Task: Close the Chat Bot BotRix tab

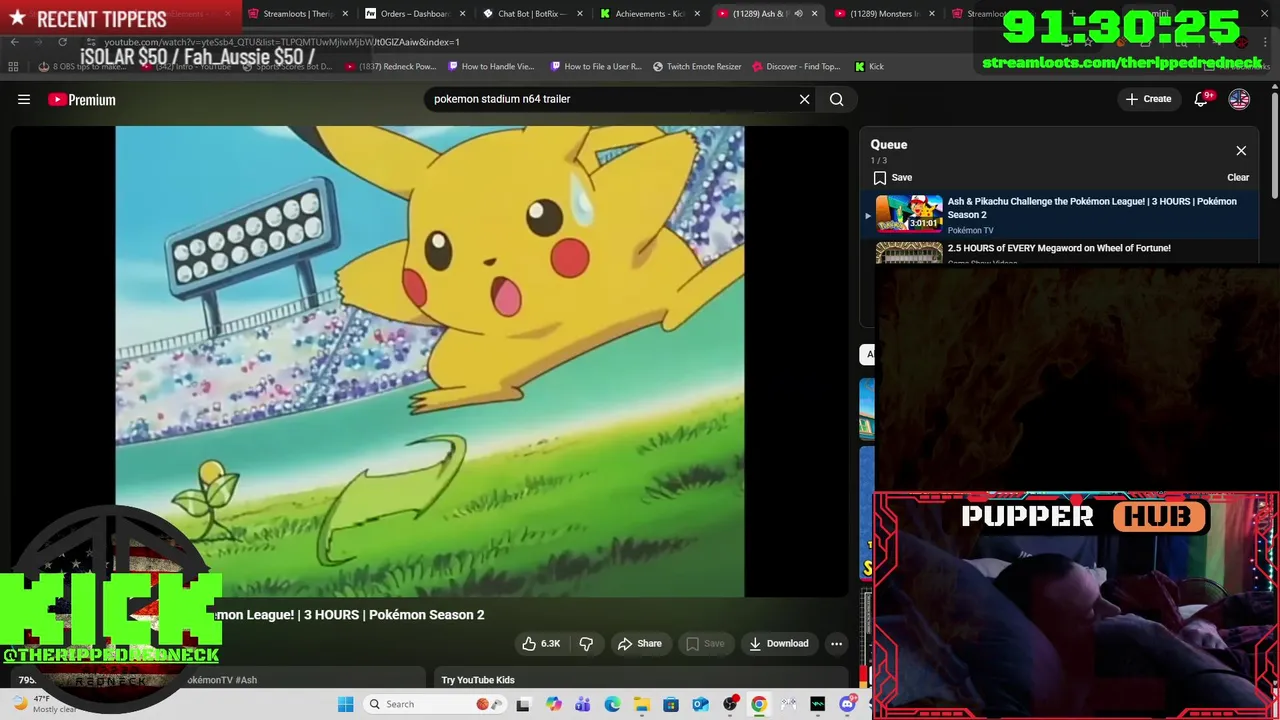Action: tap(579, 14)
